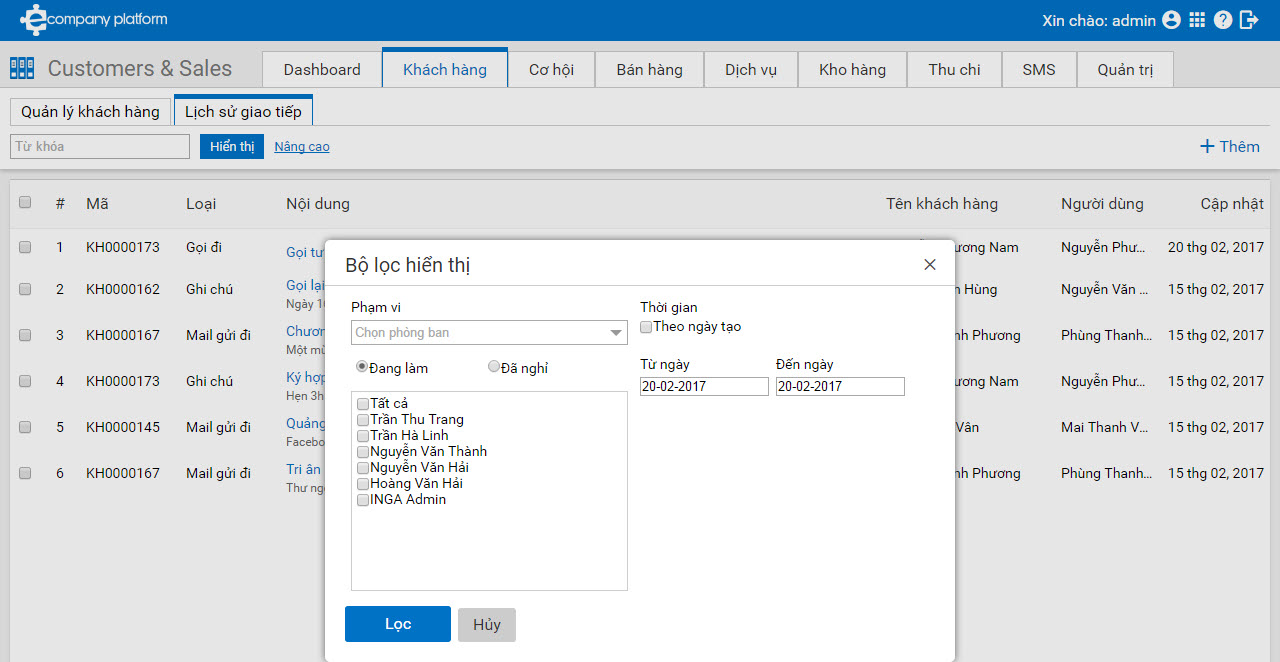Click Xin chào: admin greeting text
This screenshot has height=662, width=1280.
tap(1099, 20)
